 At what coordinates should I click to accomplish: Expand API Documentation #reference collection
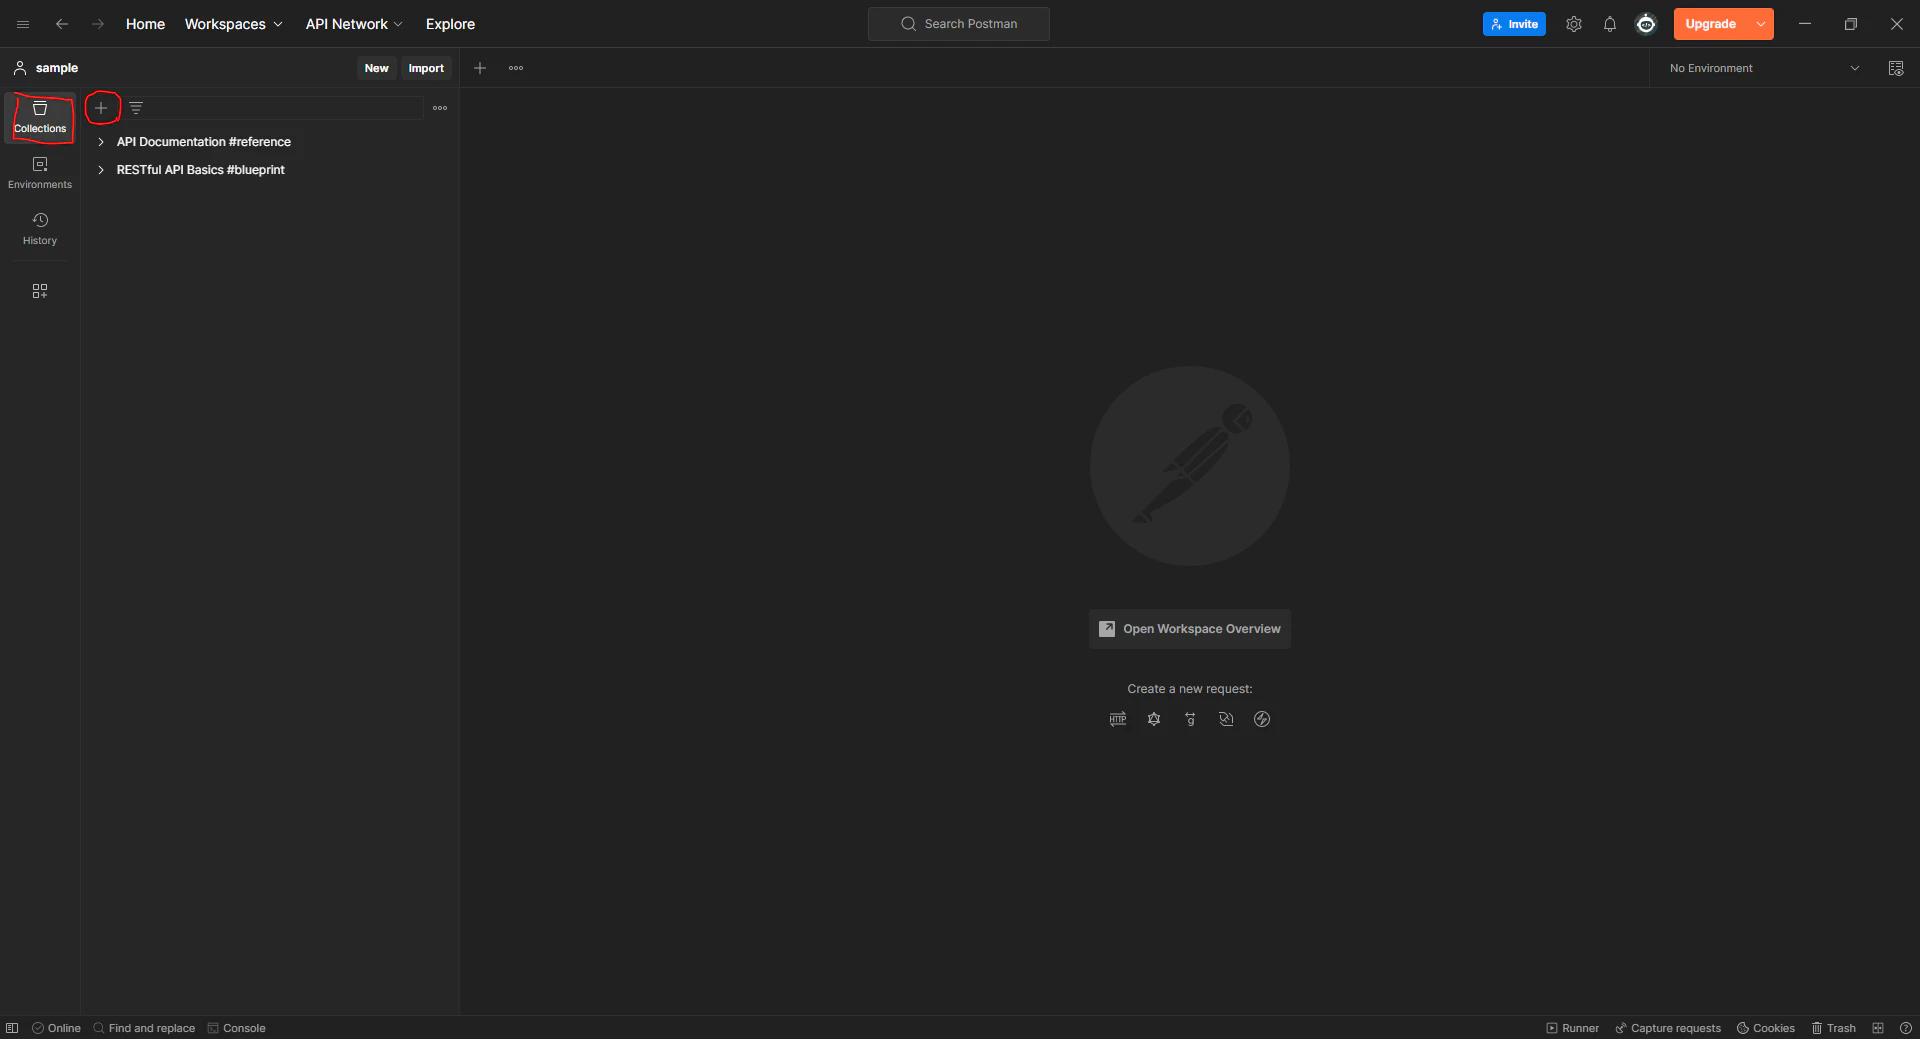click(101, 142)
